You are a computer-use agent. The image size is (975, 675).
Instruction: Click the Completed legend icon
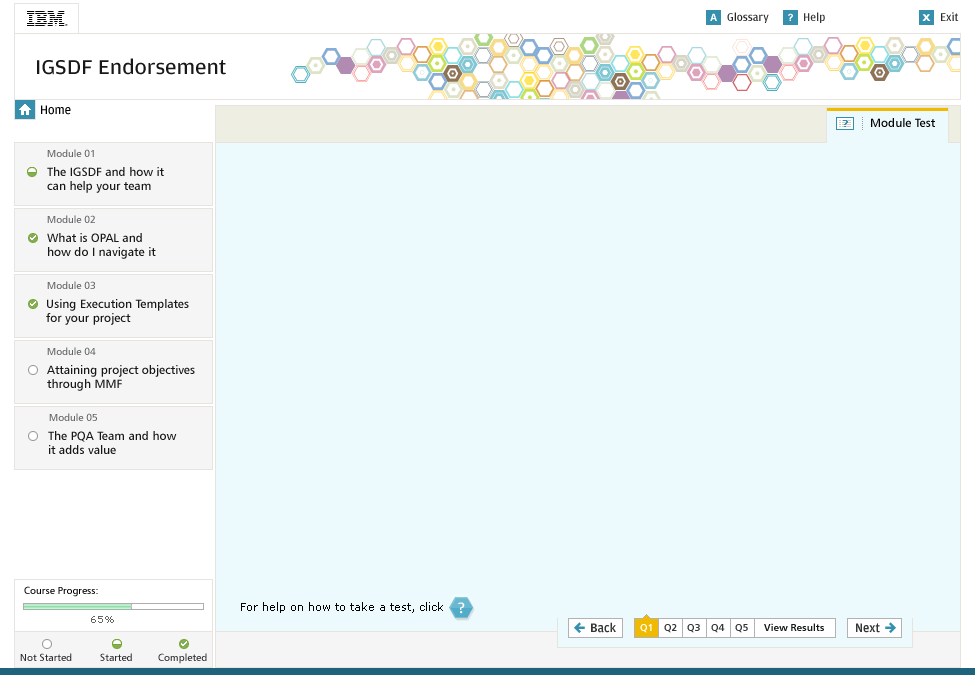click(x=183, y=644)
